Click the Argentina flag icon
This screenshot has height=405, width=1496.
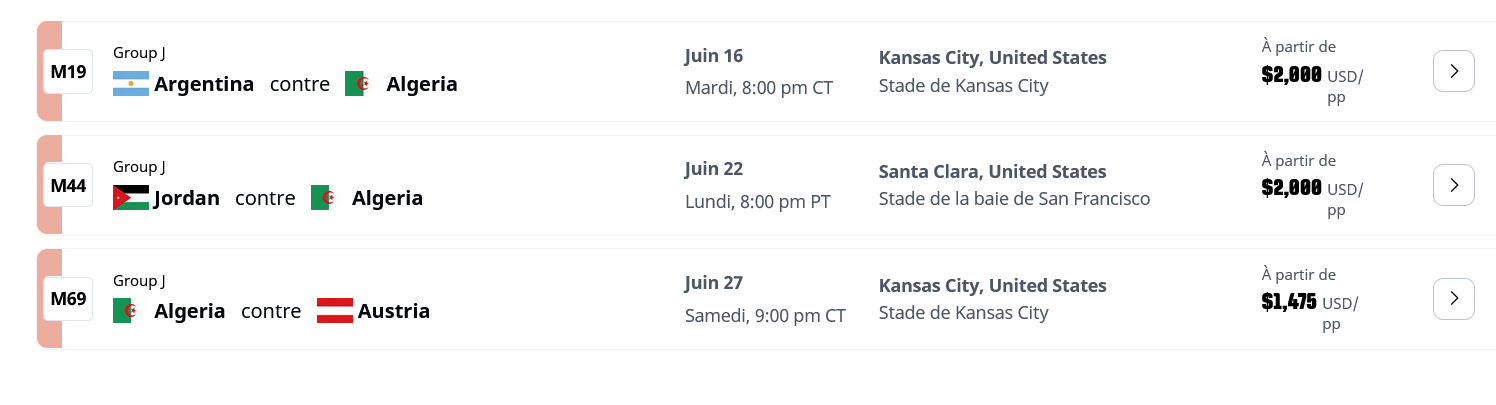coord(131,84)
